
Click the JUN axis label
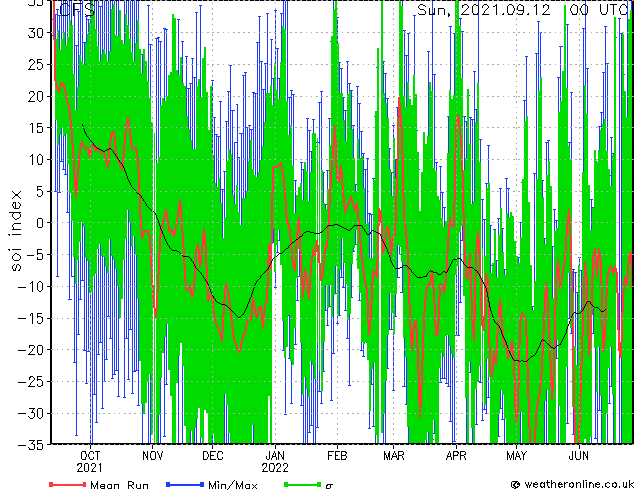click(x=579, y=456)
